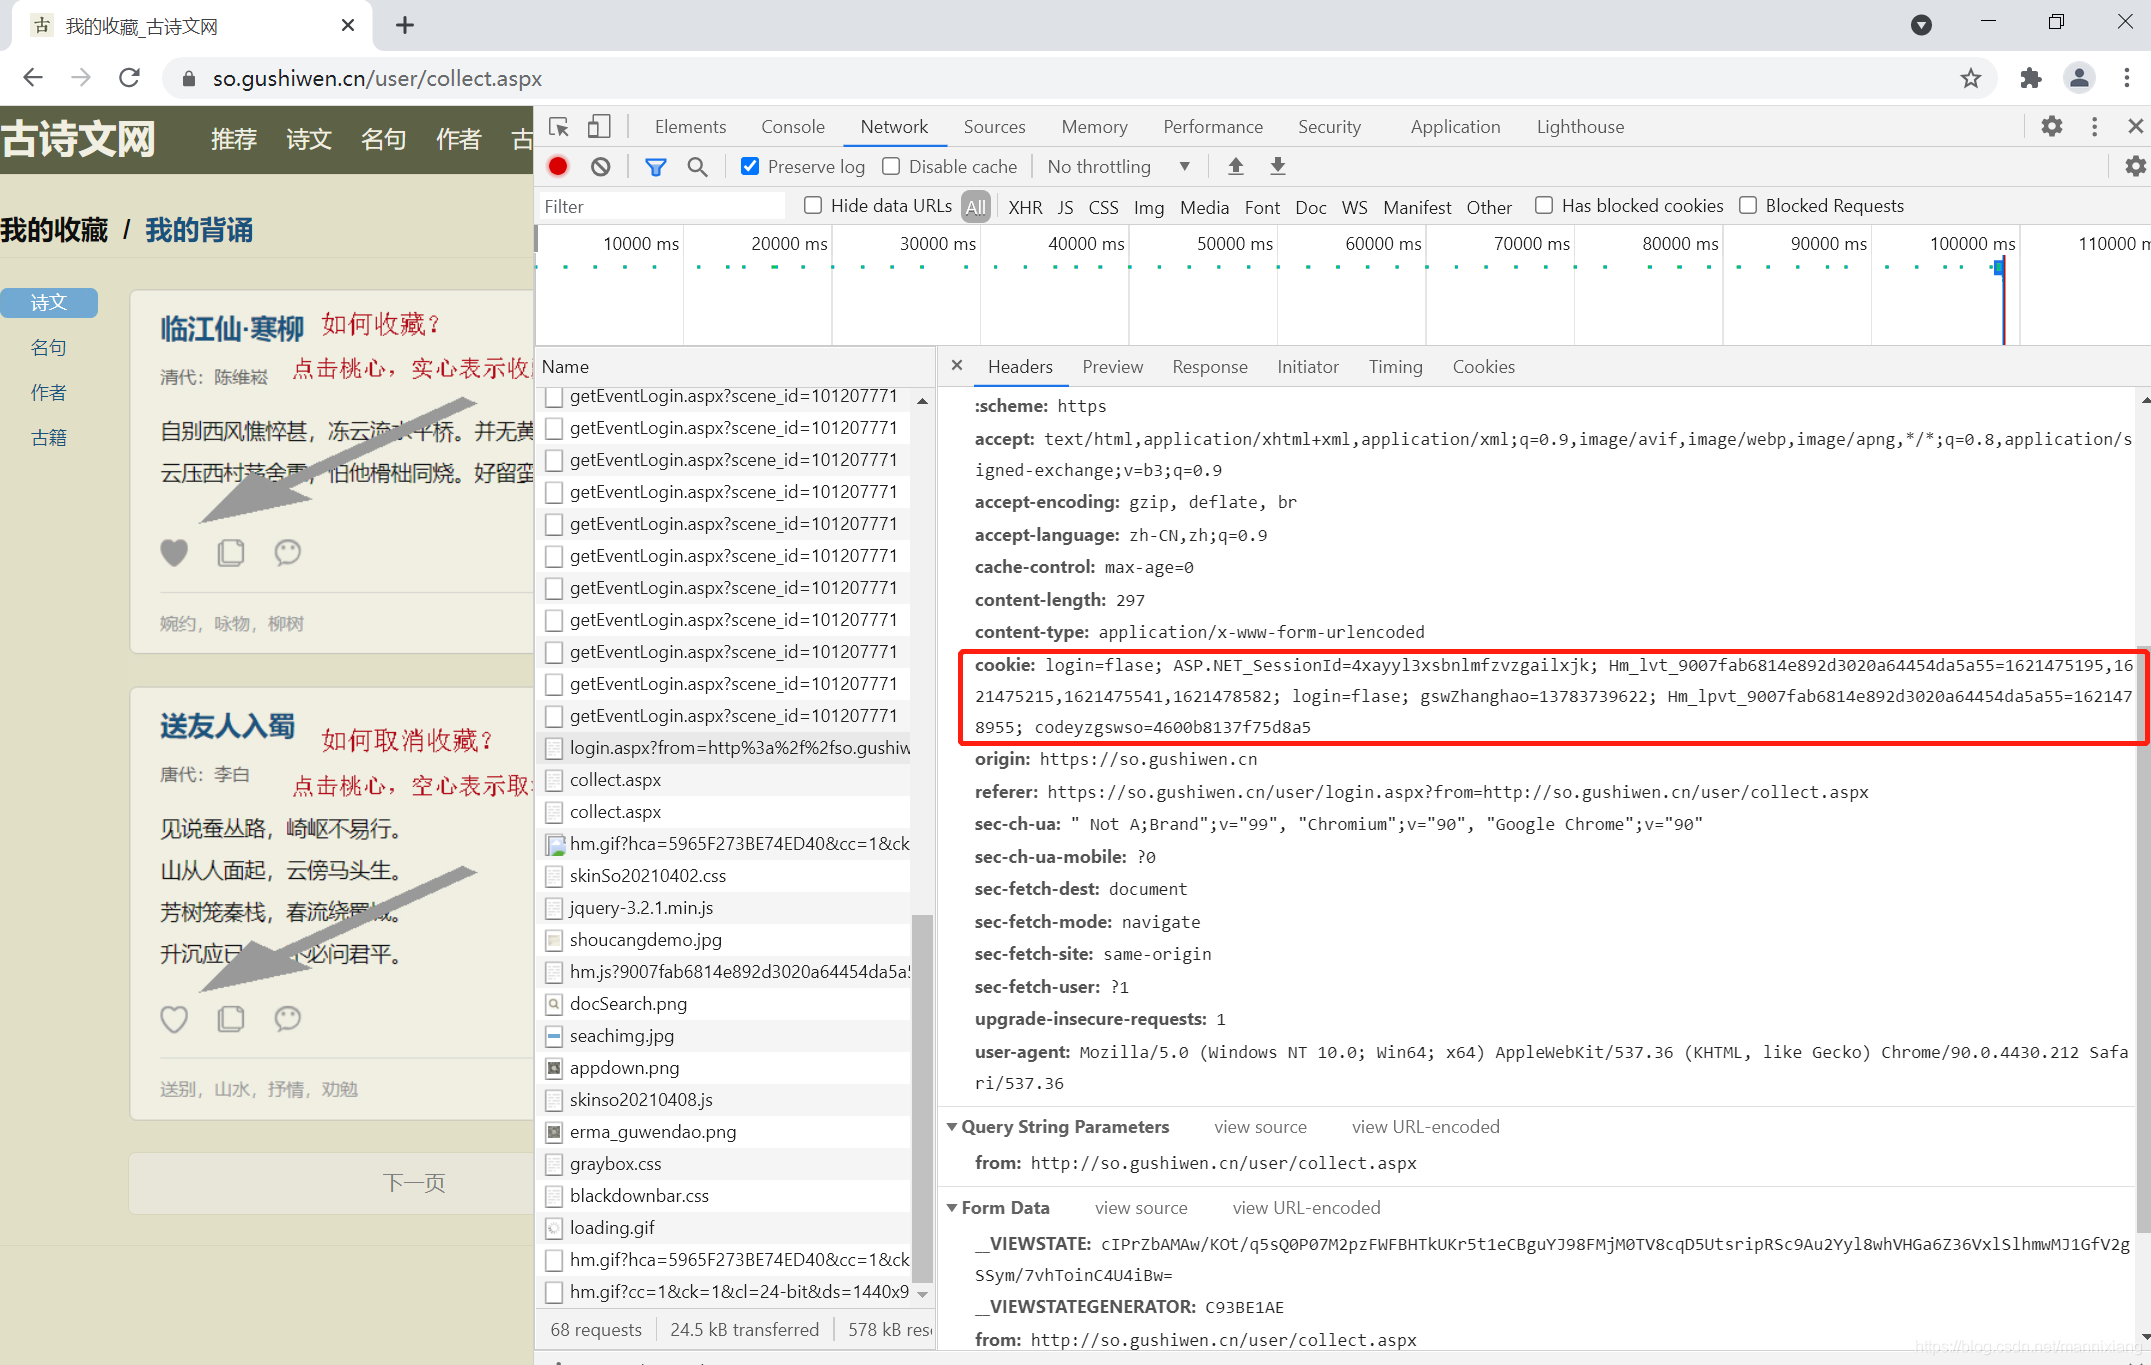Screen dimensions: 2151x1365
Task: Toggle Preserve log checkbox
Action: (749, 168)
